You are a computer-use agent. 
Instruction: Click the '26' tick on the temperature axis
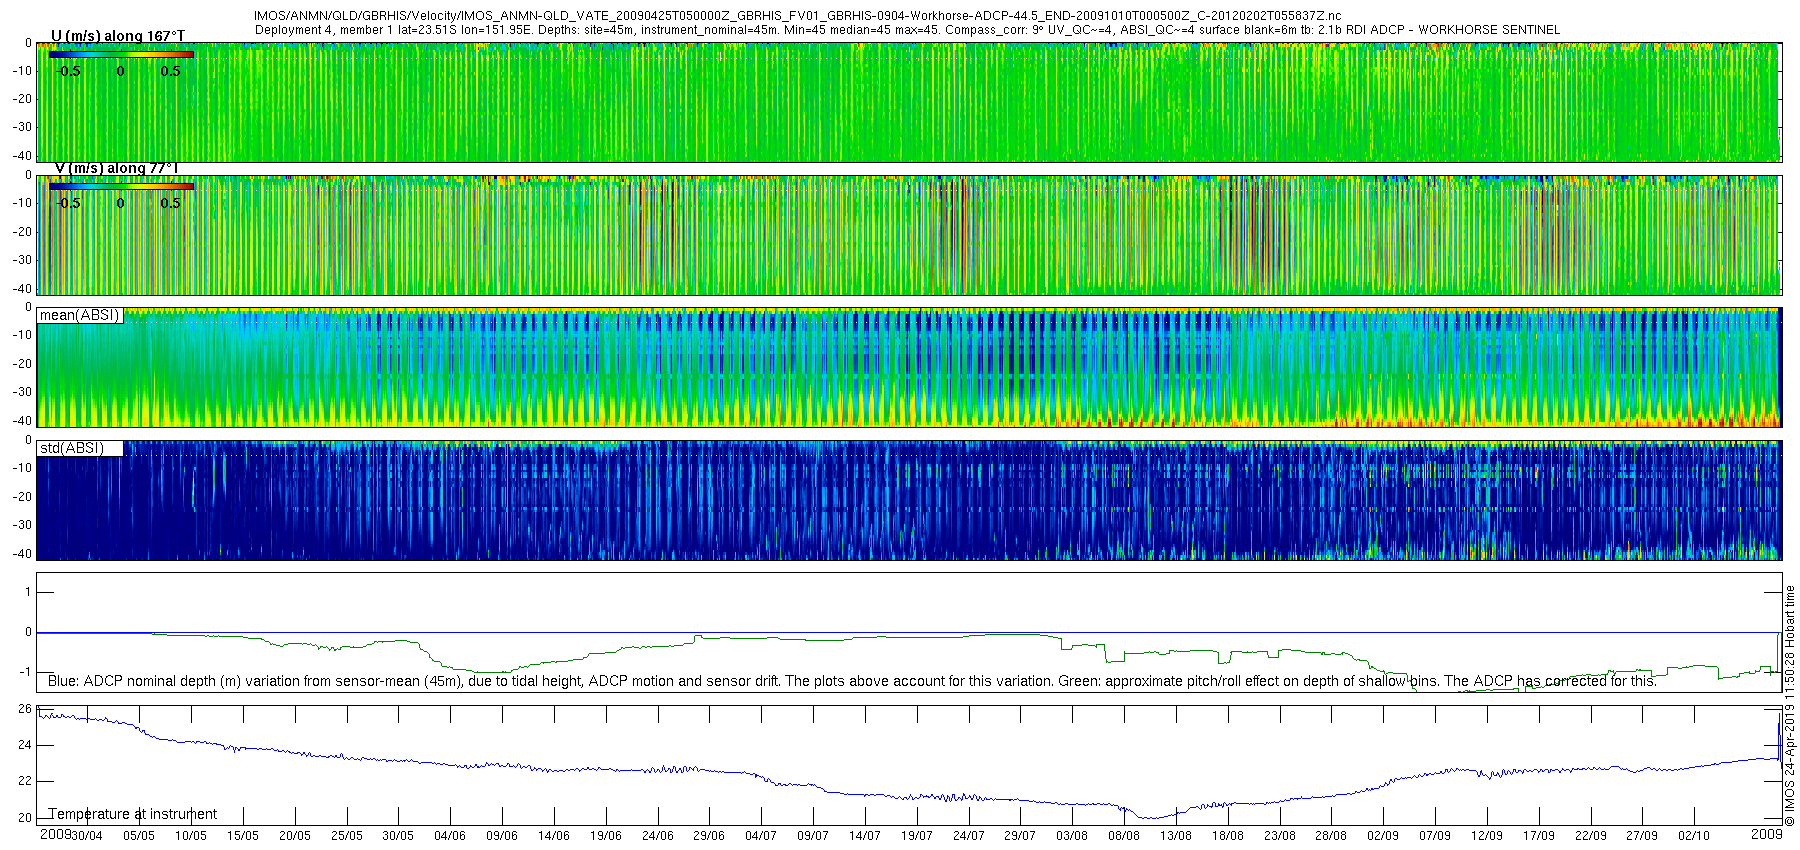pos(25,709)
